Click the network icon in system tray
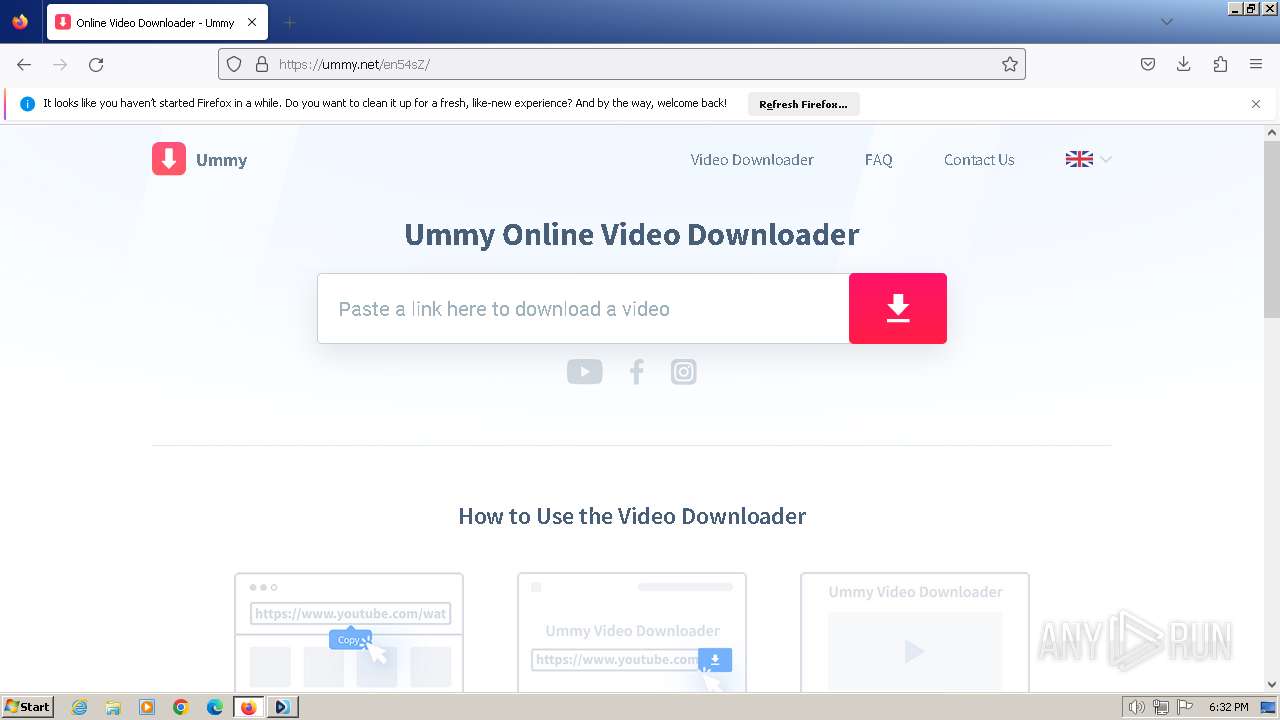Screen dimensions: 1280x720 (x=1161, y=707)
